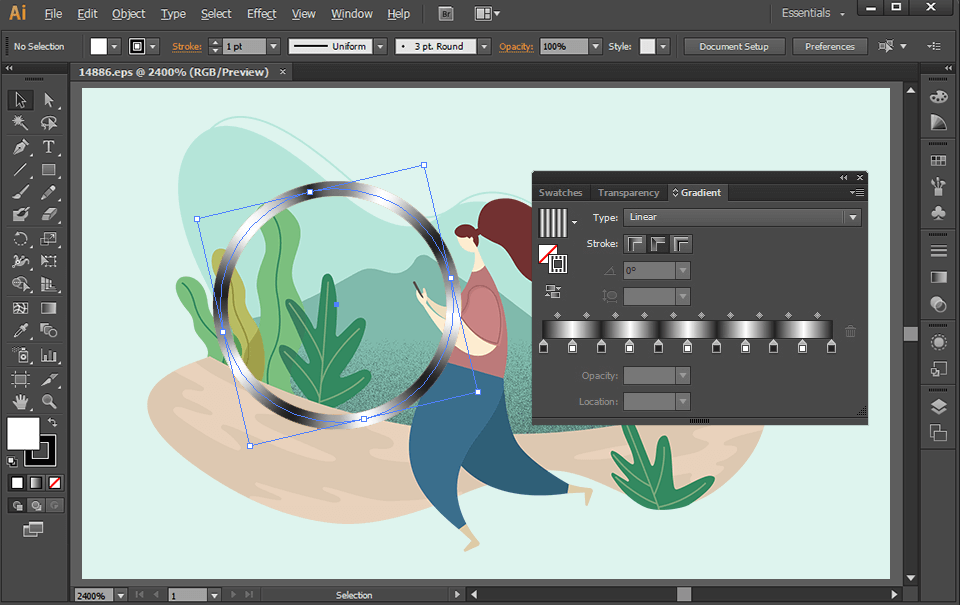Select the Pen tool

point(18,147)
